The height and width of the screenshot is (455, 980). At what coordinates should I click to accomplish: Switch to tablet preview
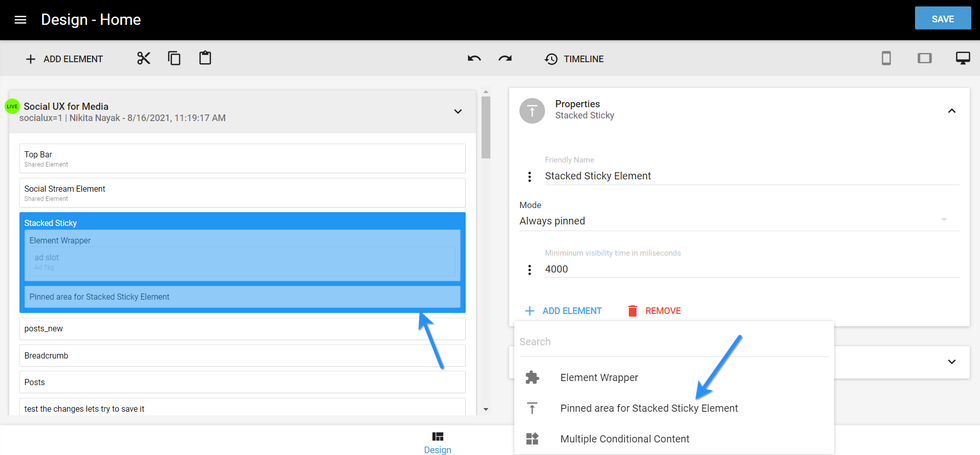[924, 59]
